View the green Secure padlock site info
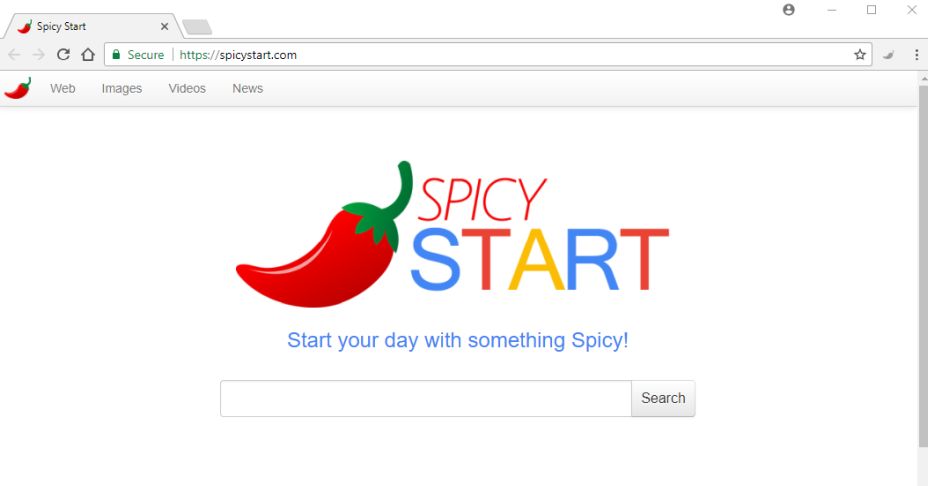The width and height of the screenshot is (928, 486). tap(138, 55)
